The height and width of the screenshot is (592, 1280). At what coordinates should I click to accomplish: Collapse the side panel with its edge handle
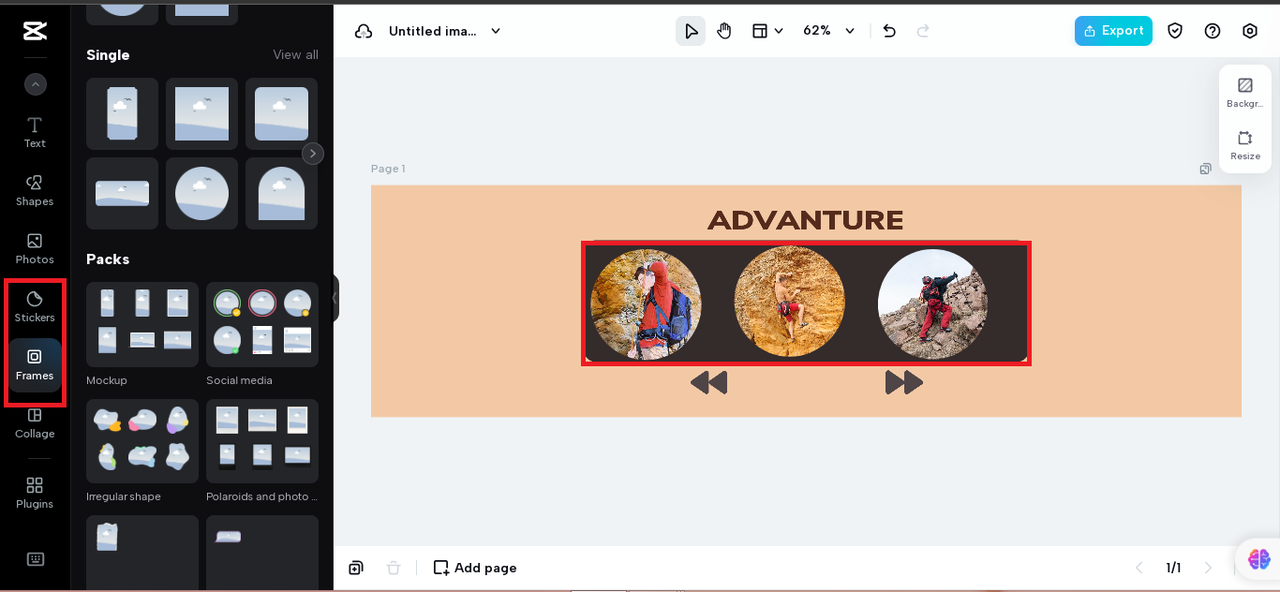pos(335,298)
